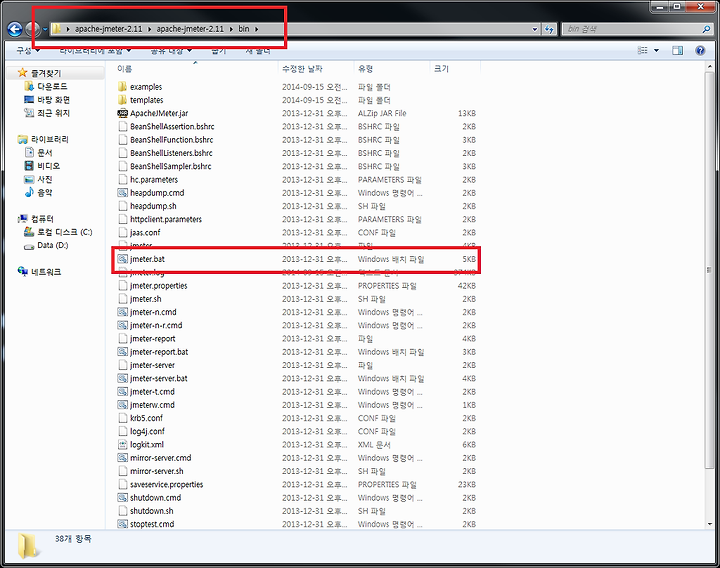The height and width of the screenshot is (568, 720).
Task: Open 최근 위치 in the navigation pane
Action: 53,113
